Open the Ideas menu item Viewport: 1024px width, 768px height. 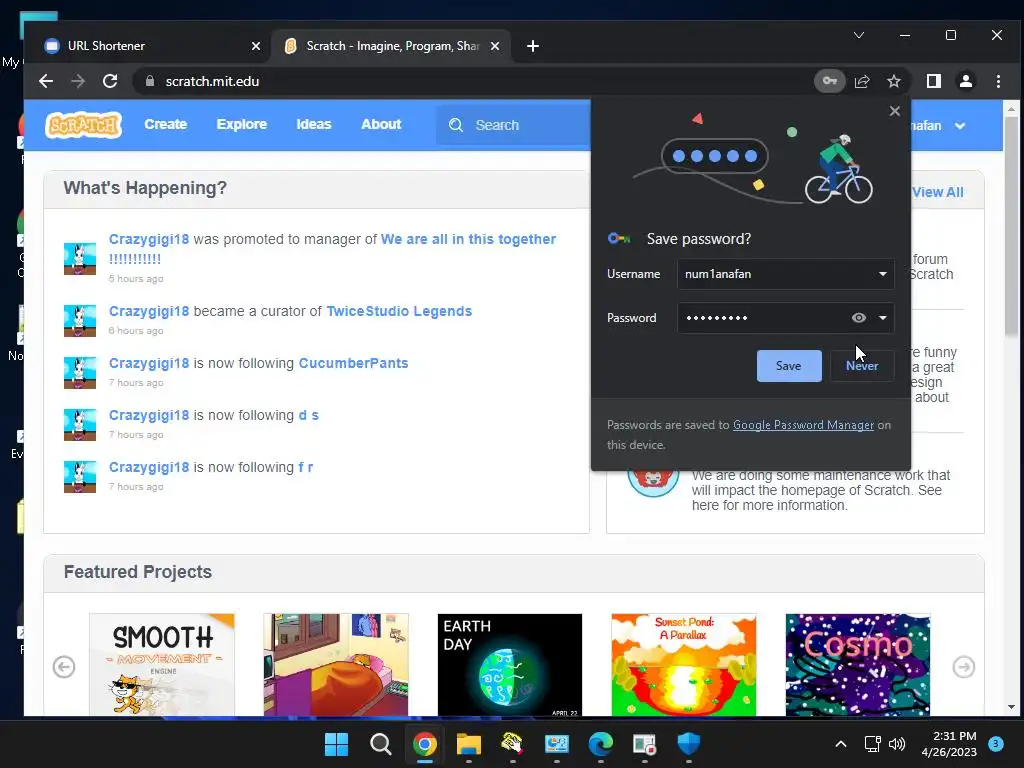[x=314, y=124]
